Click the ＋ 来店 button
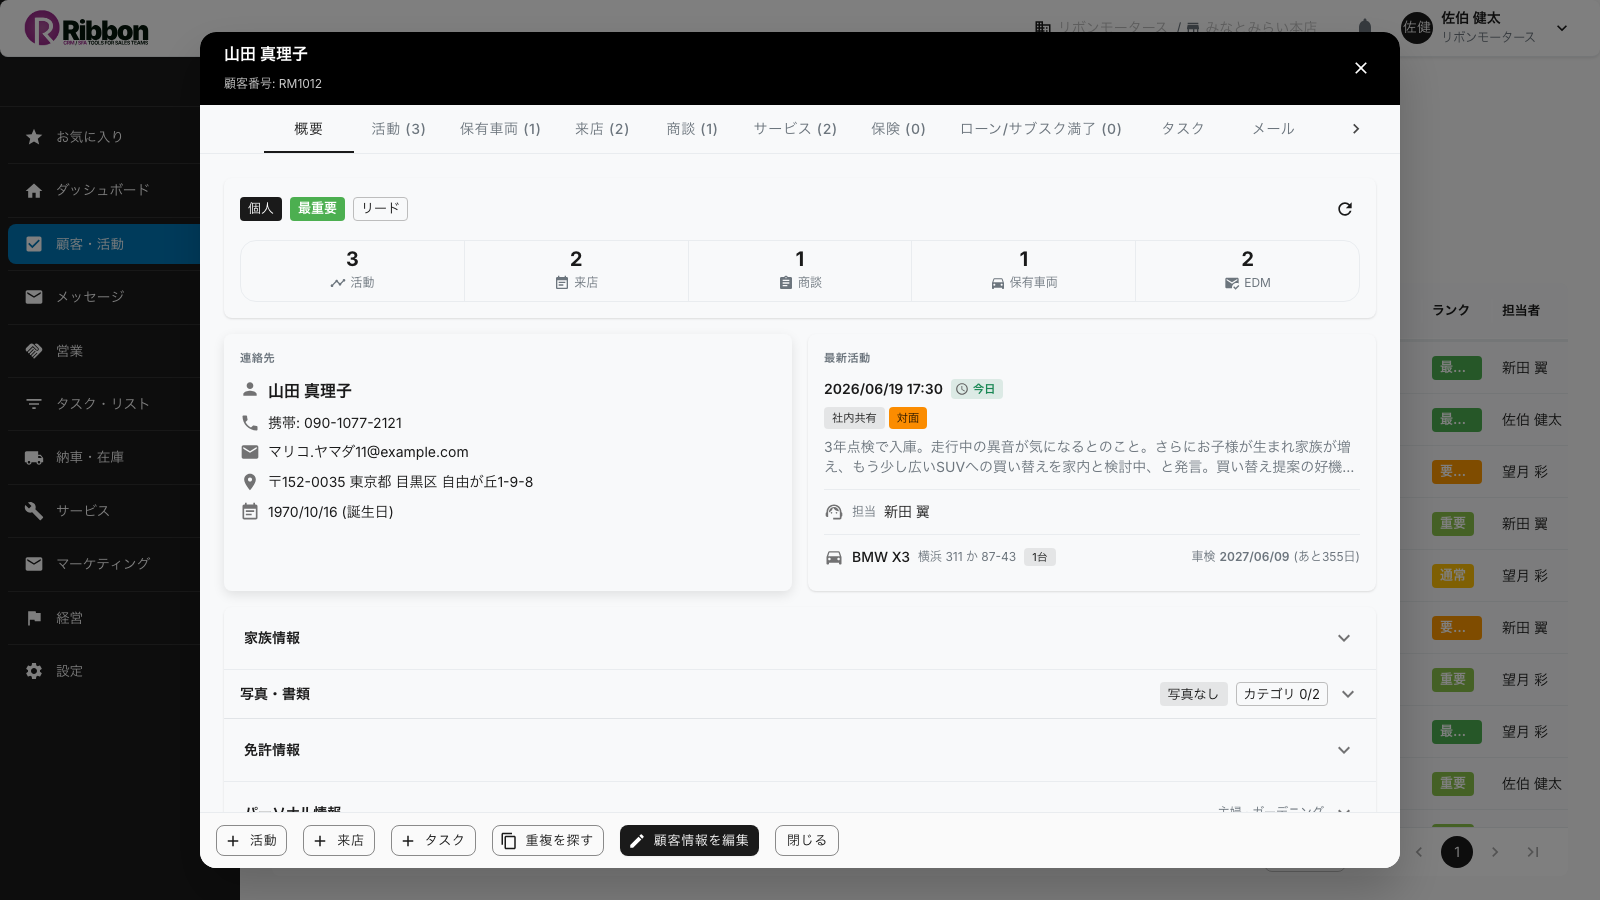Image resolution: width=1600 pixels, height=900 pixels. (339, 841)
